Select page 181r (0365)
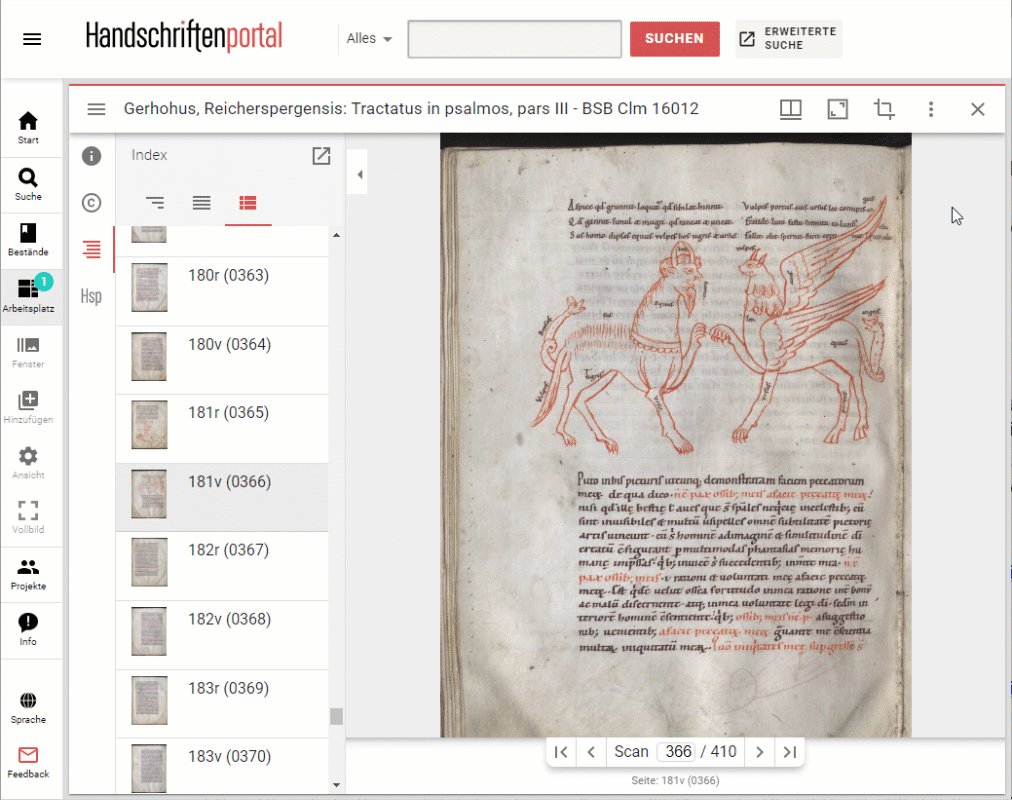The width and height of the screenshot is (1012, 800). (x=221, y=429)
